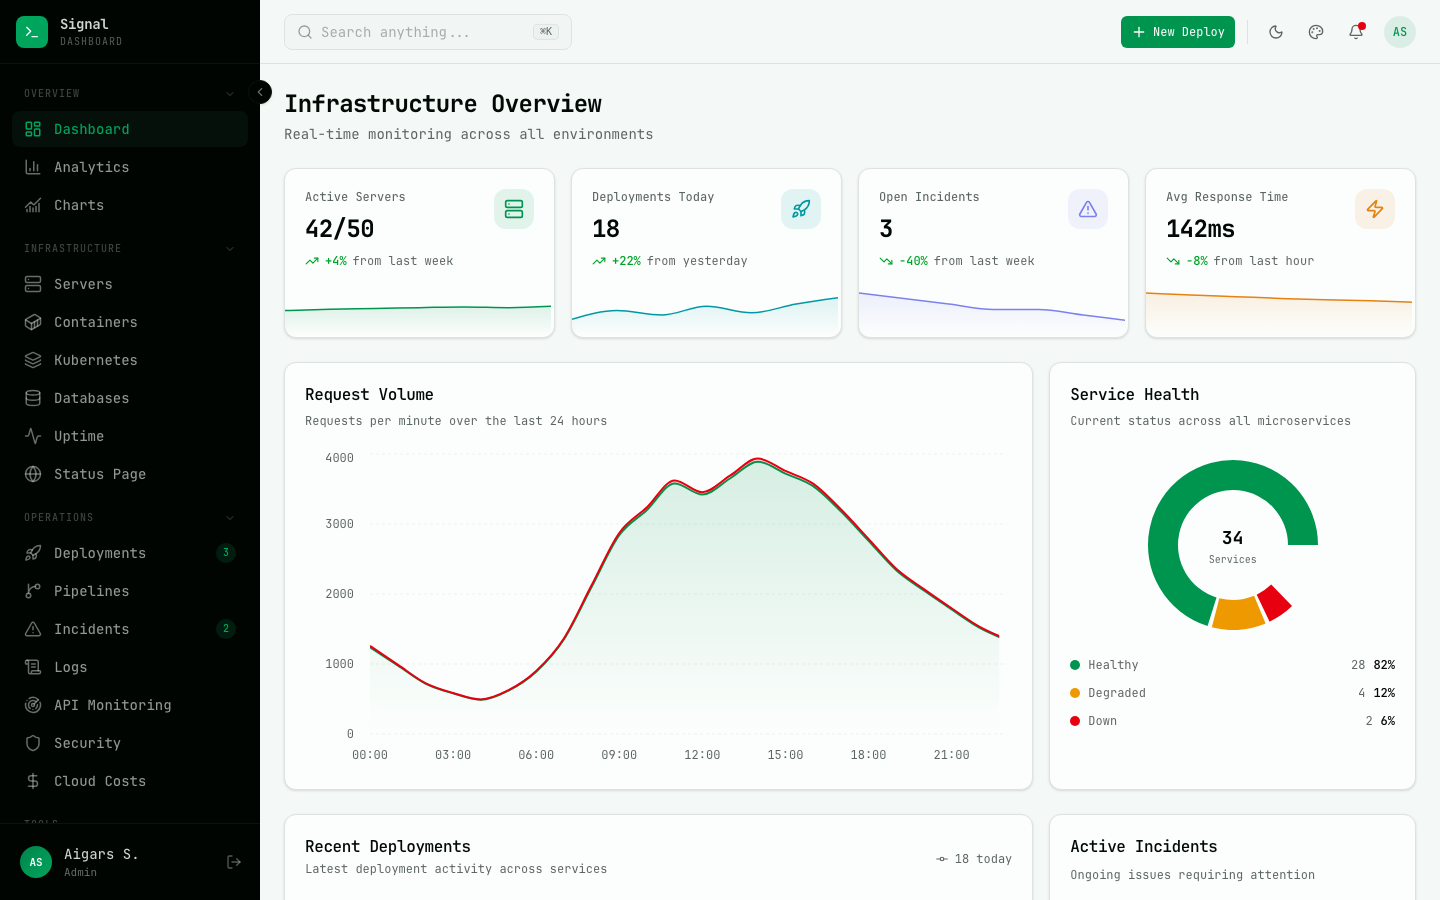The image size is (1440, 900).
Task: Toggle dark mode with the moon icon
Action: [1276, 31]
